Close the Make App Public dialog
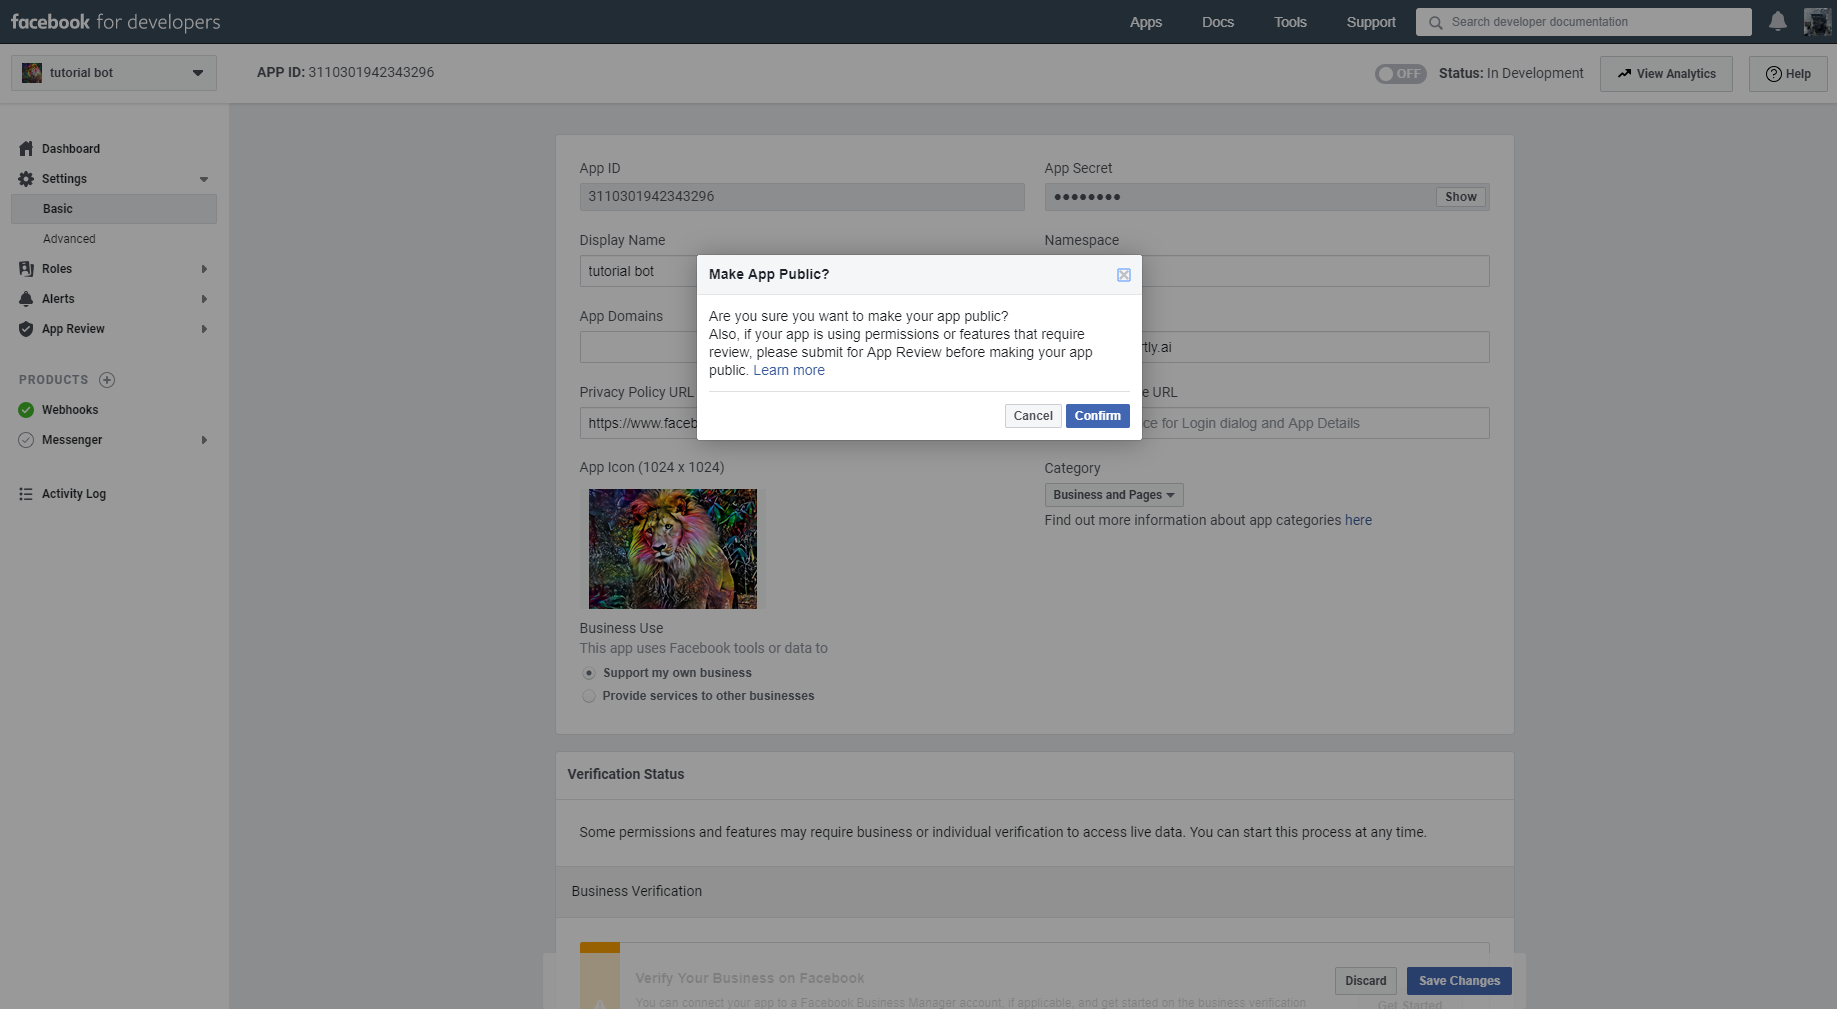The image size is (1837, 1009). [x=1124, y=274]
